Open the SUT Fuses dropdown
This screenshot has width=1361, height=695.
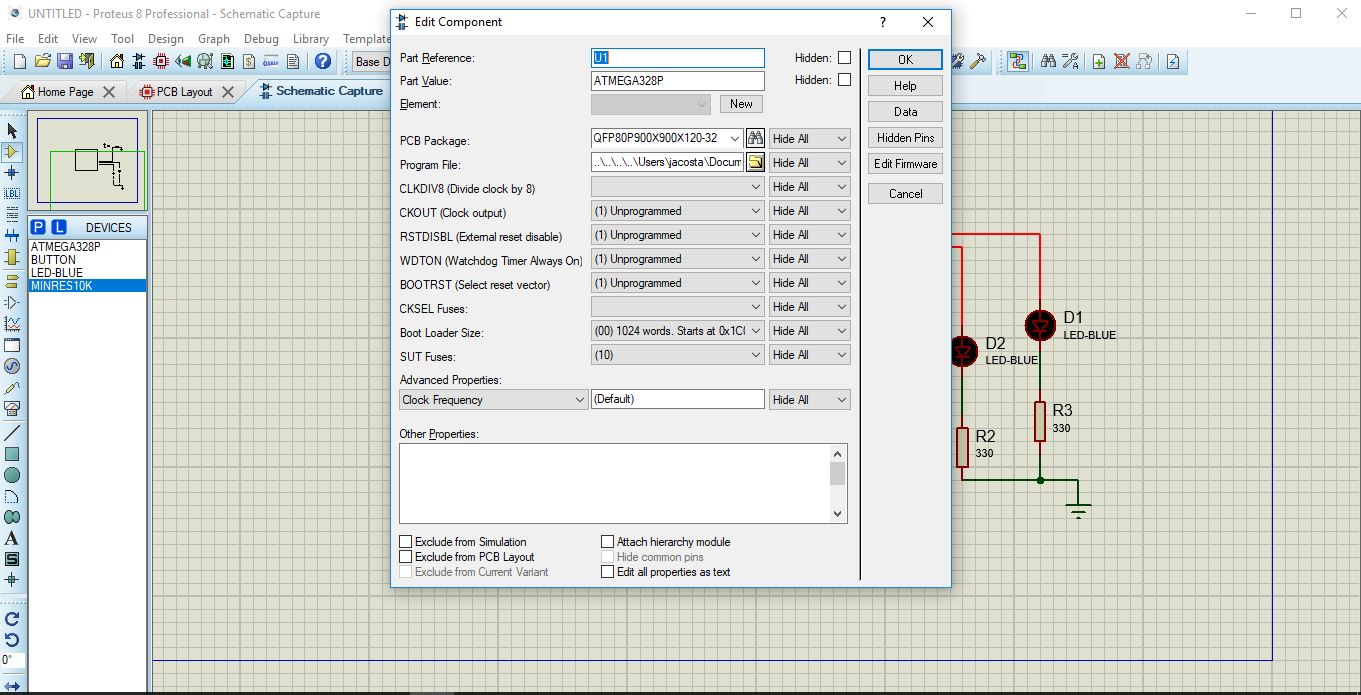(x=678, y=355)
